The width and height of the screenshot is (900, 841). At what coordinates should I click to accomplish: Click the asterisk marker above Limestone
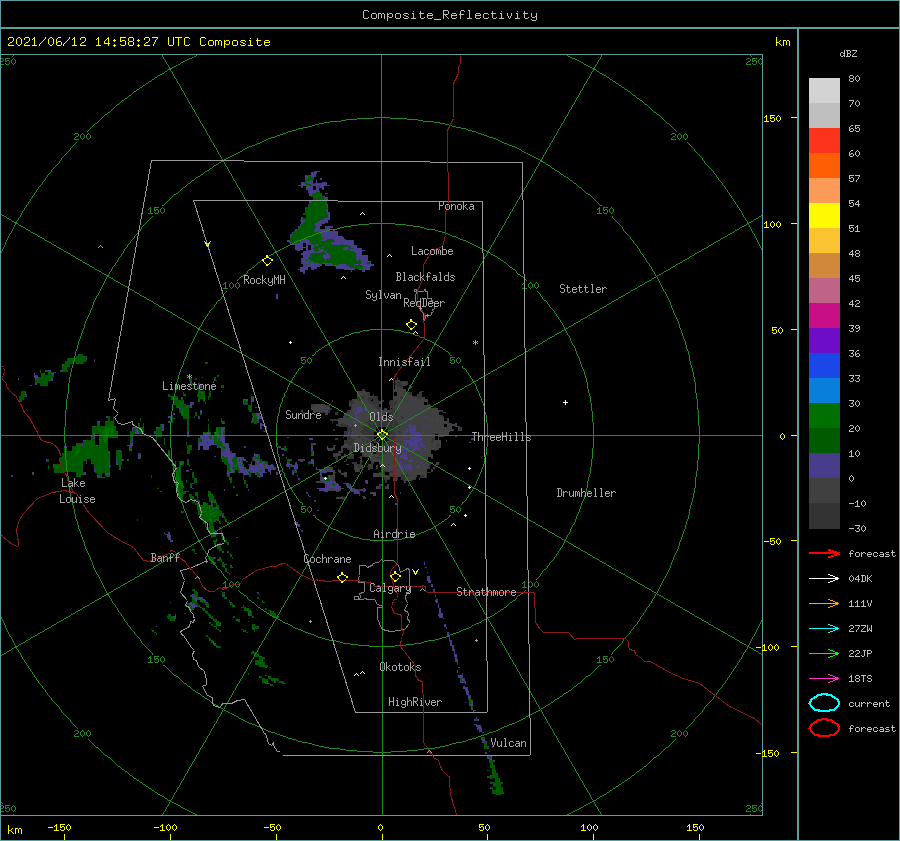click(x=189, y=378)
